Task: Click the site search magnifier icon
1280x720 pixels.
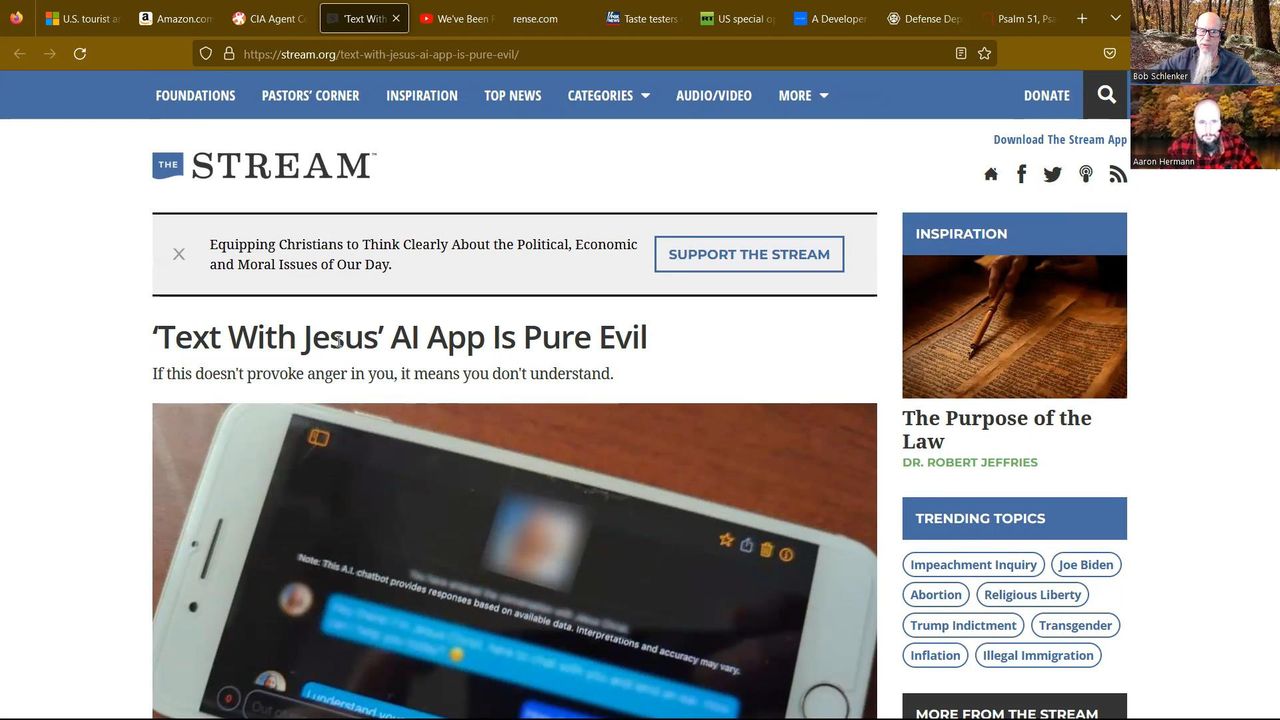Action: click(x=1106, y=95)
